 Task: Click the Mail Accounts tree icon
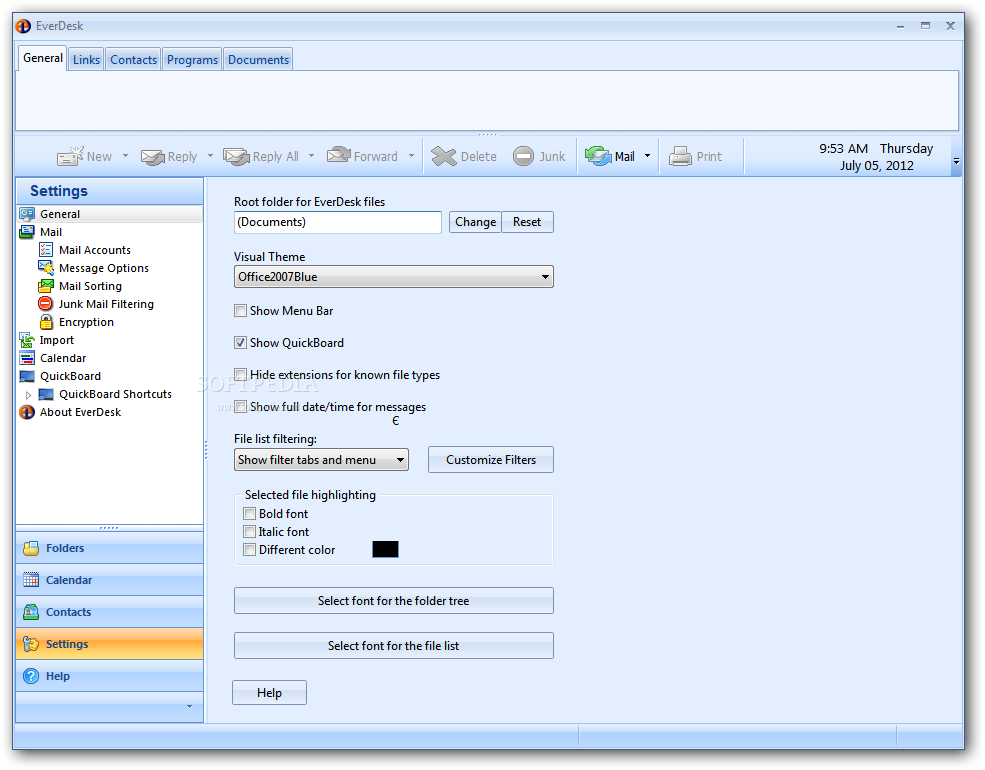pyautogui.click(x=46, y=249)
